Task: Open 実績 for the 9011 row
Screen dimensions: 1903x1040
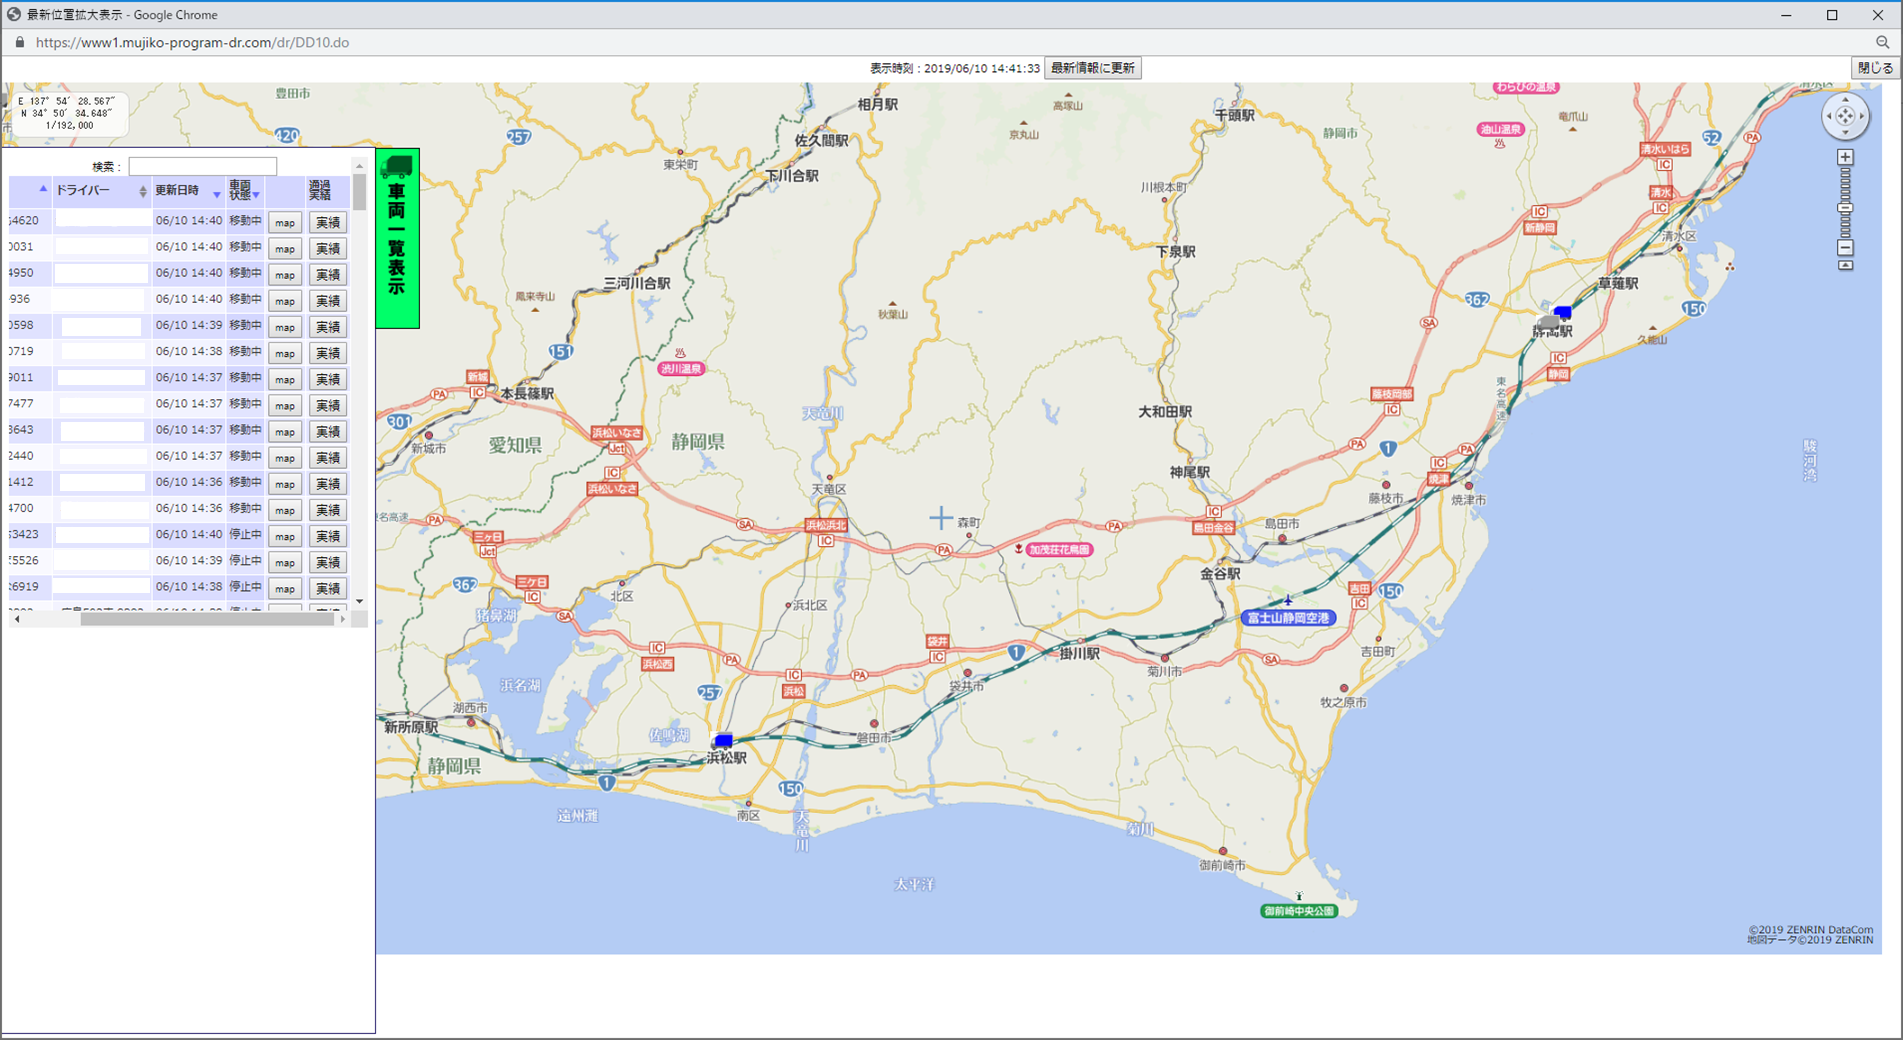Action: coord(328,379)
